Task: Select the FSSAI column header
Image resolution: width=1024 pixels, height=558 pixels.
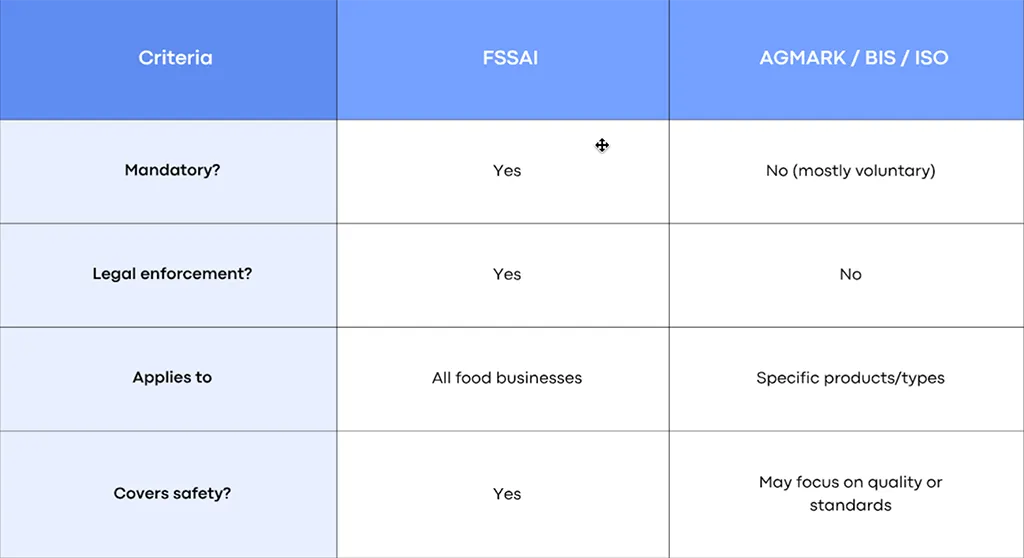Action: pyautogui.click(x=510, y=58)
